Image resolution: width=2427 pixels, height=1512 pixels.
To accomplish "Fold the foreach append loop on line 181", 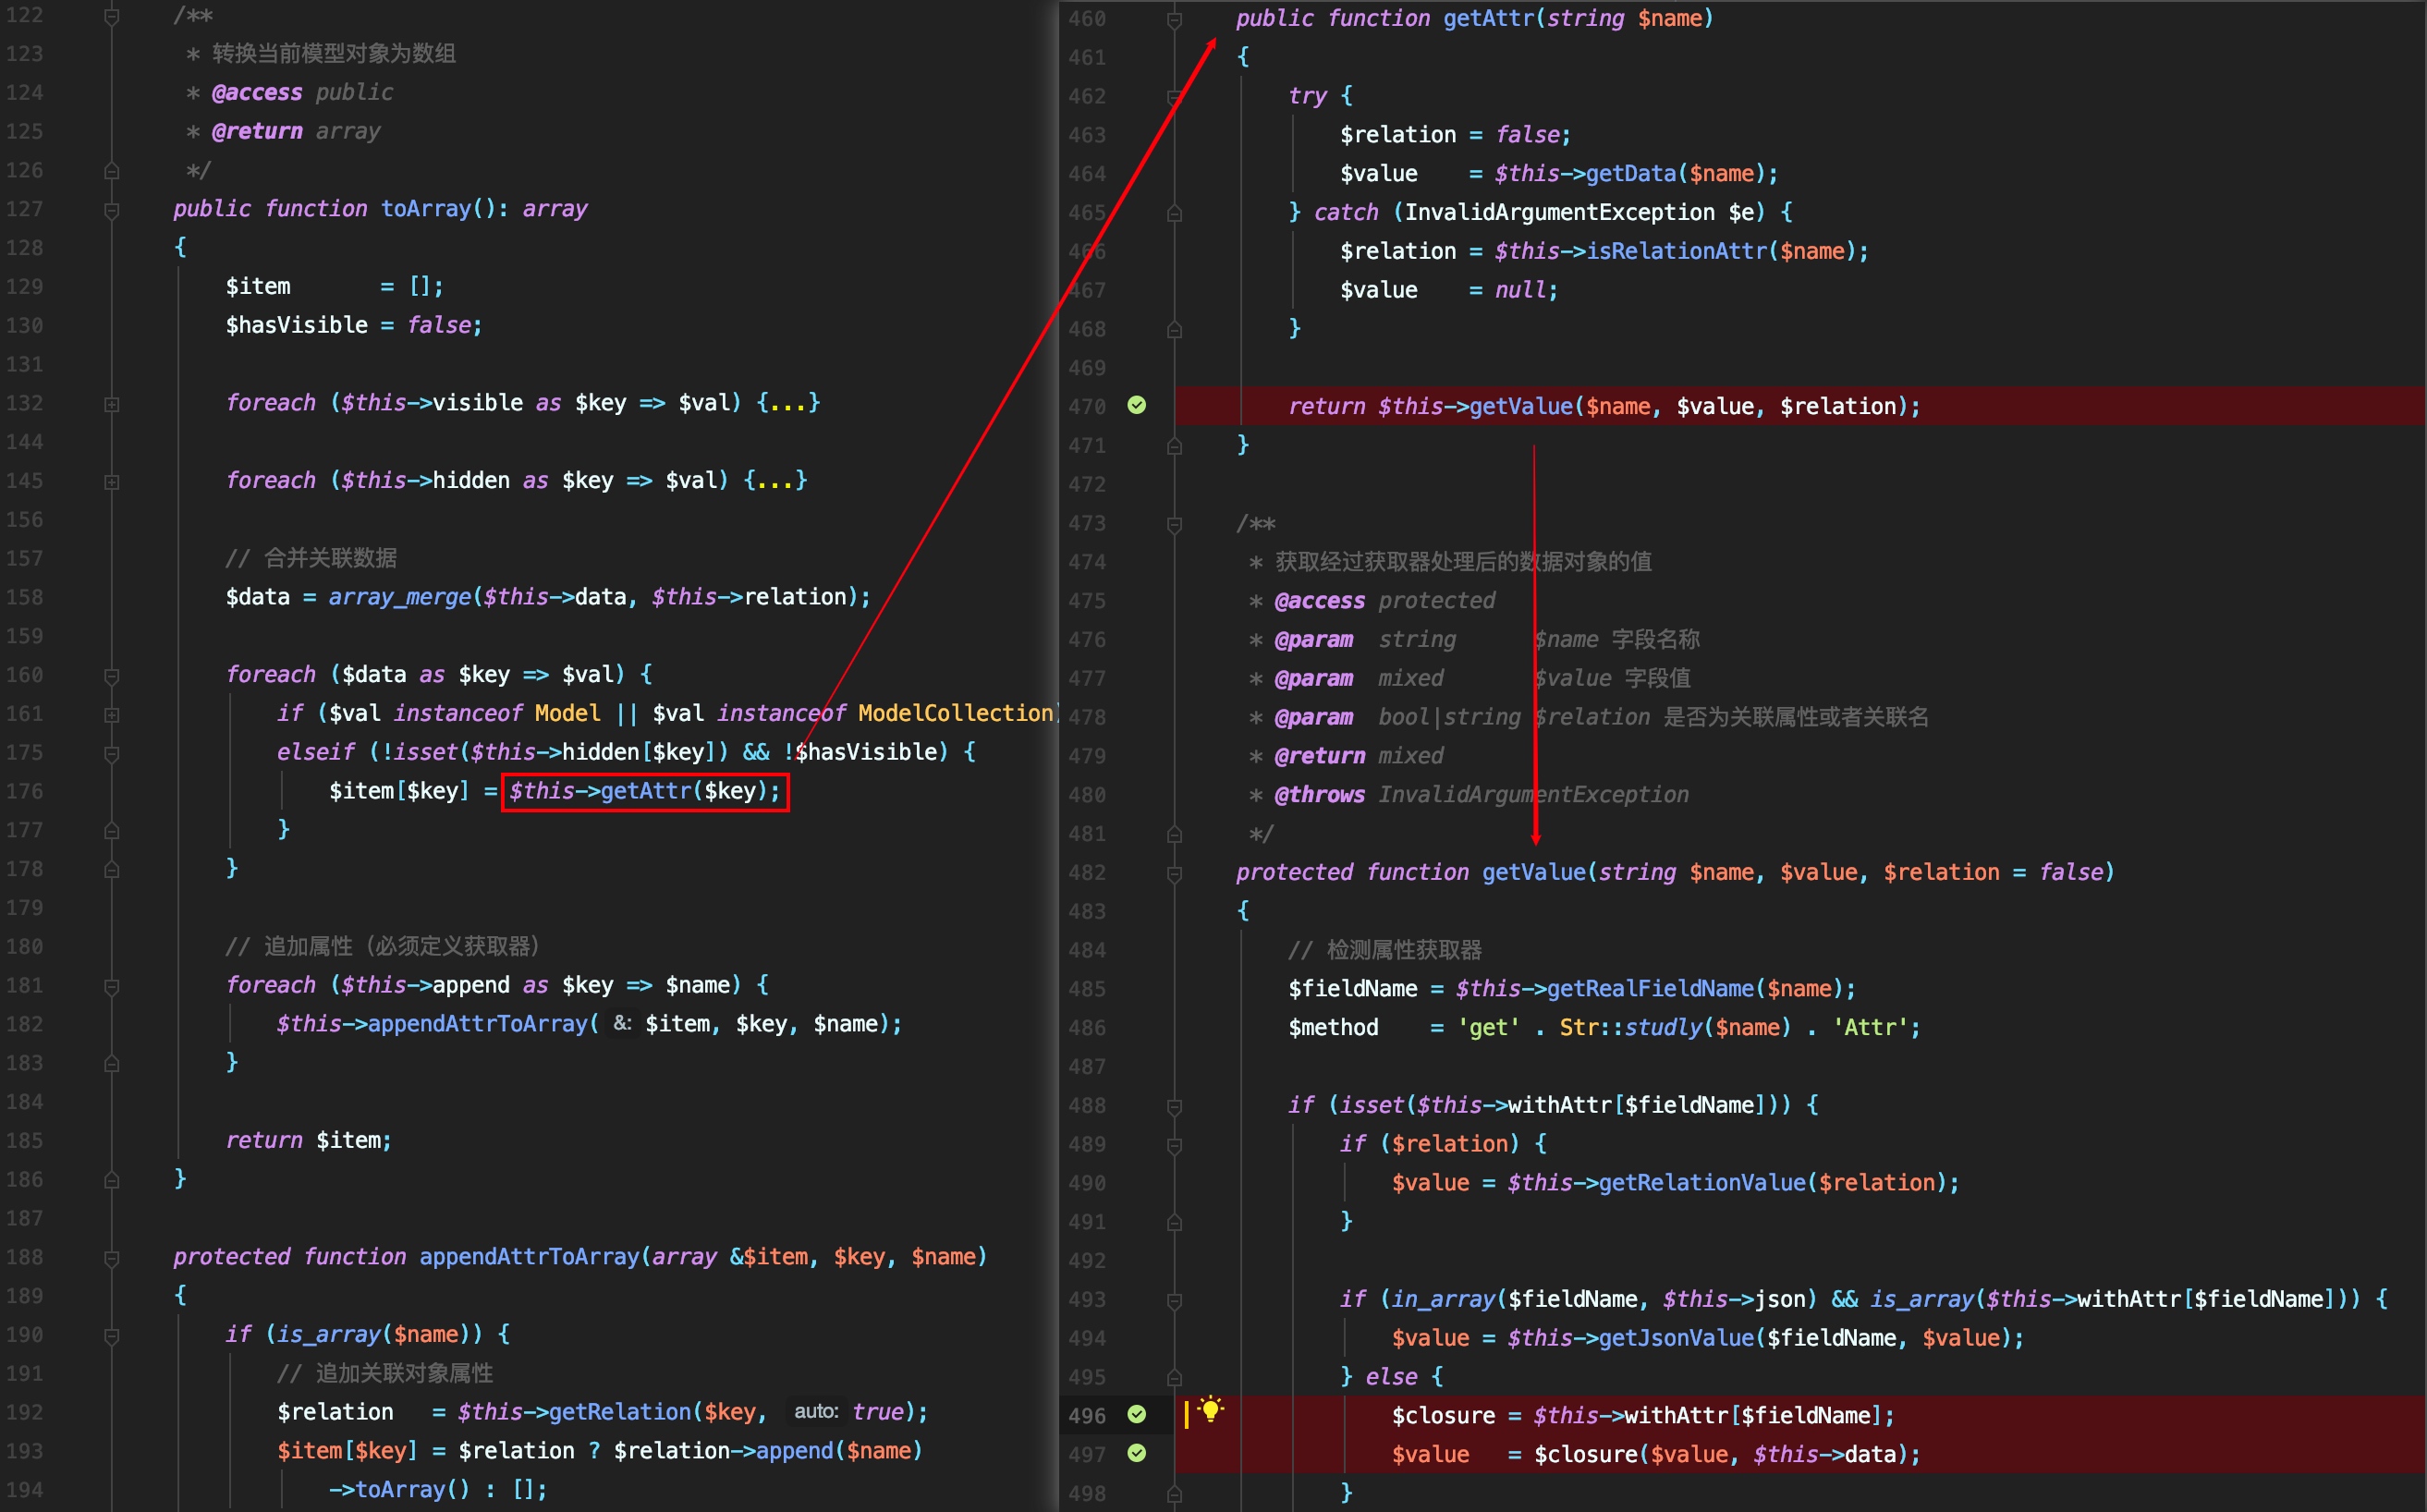I will coord(112,987).
